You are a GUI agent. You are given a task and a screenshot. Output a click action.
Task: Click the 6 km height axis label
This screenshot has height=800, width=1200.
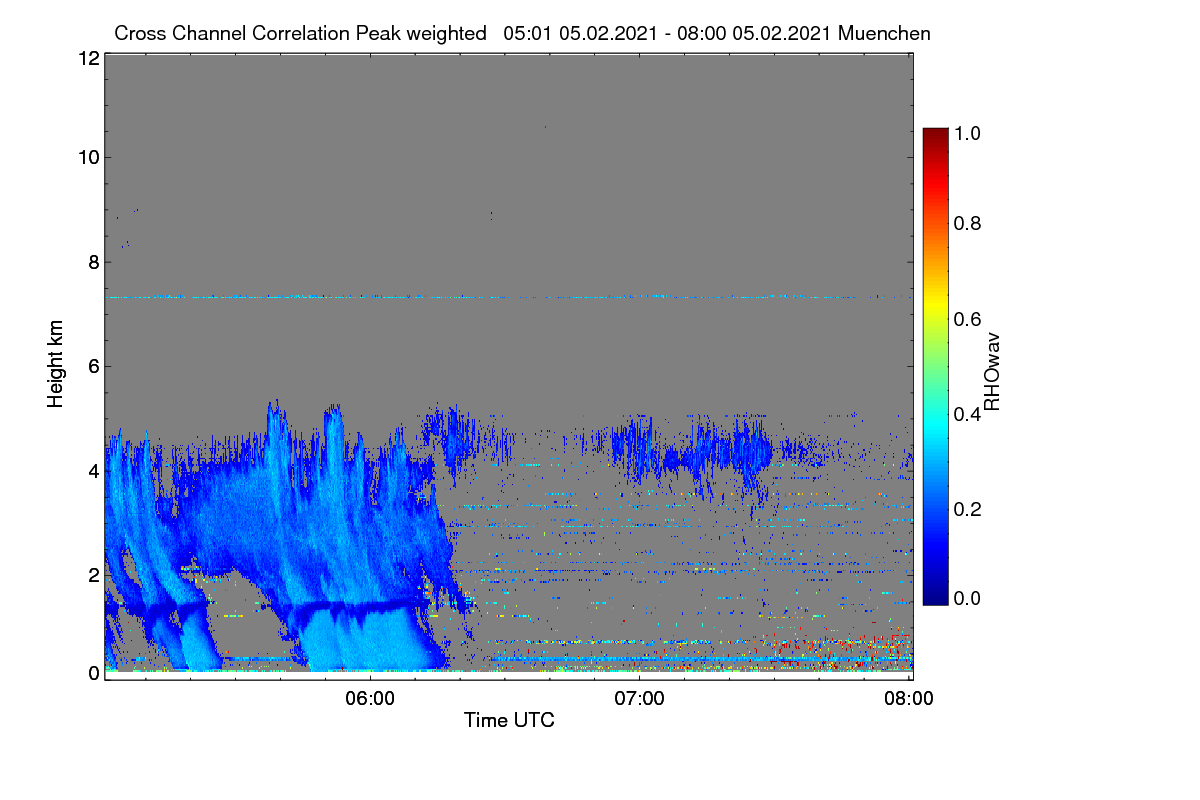(93, 366)
